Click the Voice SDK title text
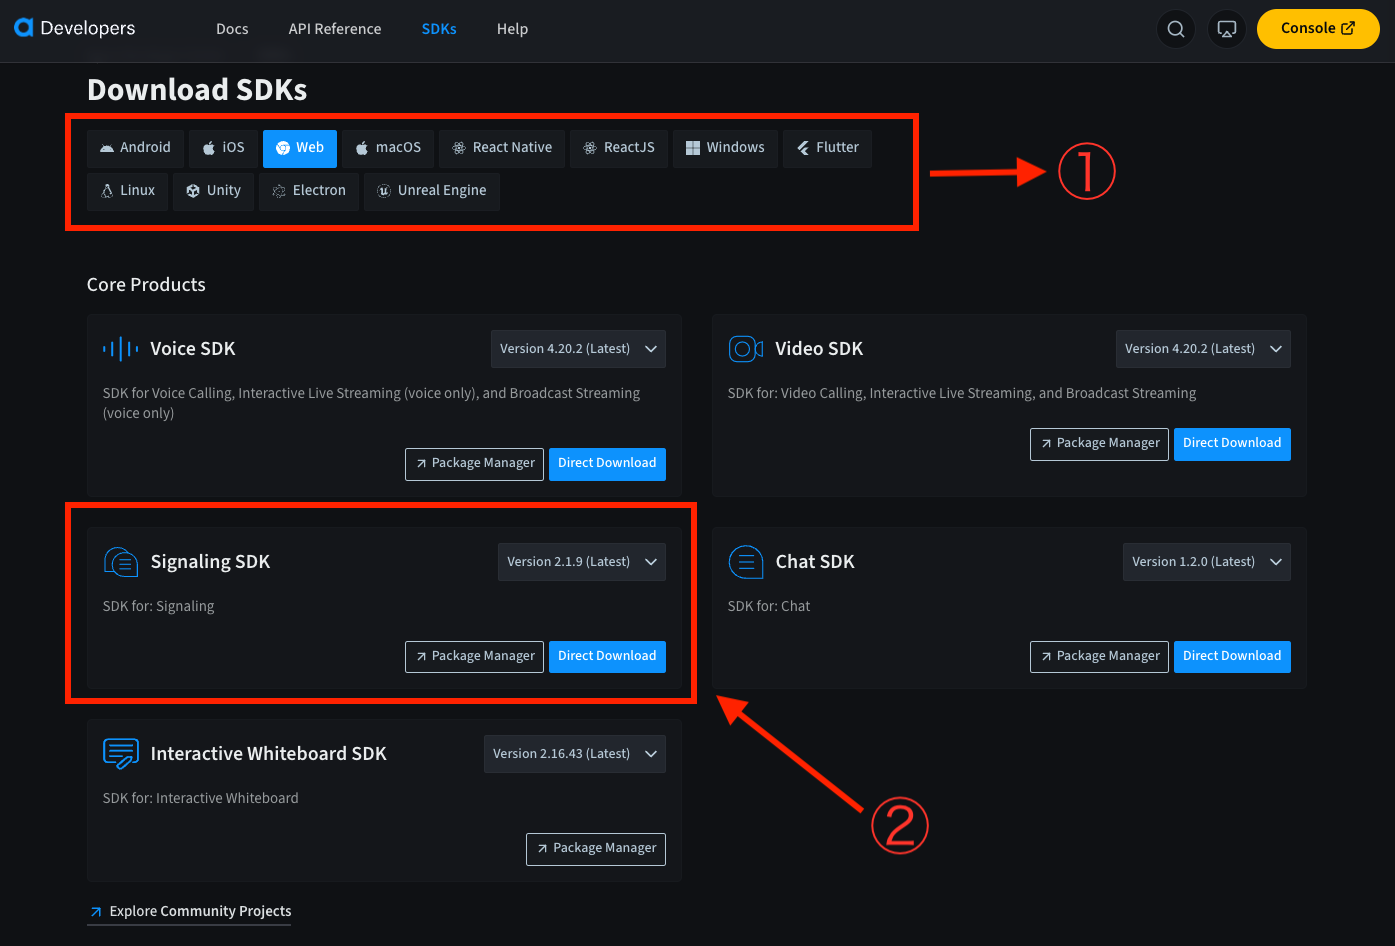Screen dimensions: 1395x946 coord(193,349)
